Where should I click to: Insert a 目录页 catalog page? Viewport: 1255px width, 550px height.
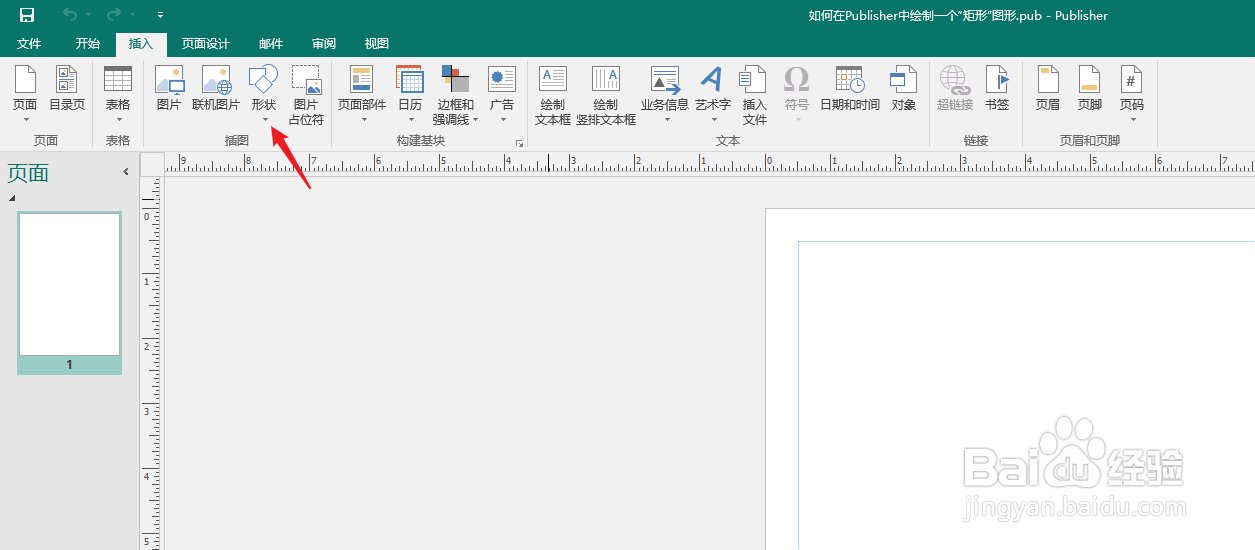[67, 89]
